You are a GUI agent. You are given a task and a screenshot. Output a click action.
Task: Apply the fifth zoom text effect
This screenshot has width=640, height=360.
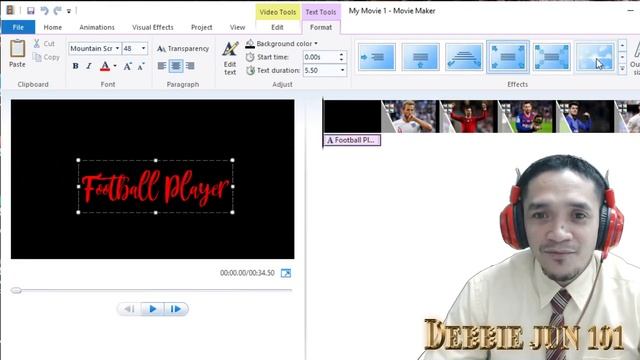[x=551, y=57]
